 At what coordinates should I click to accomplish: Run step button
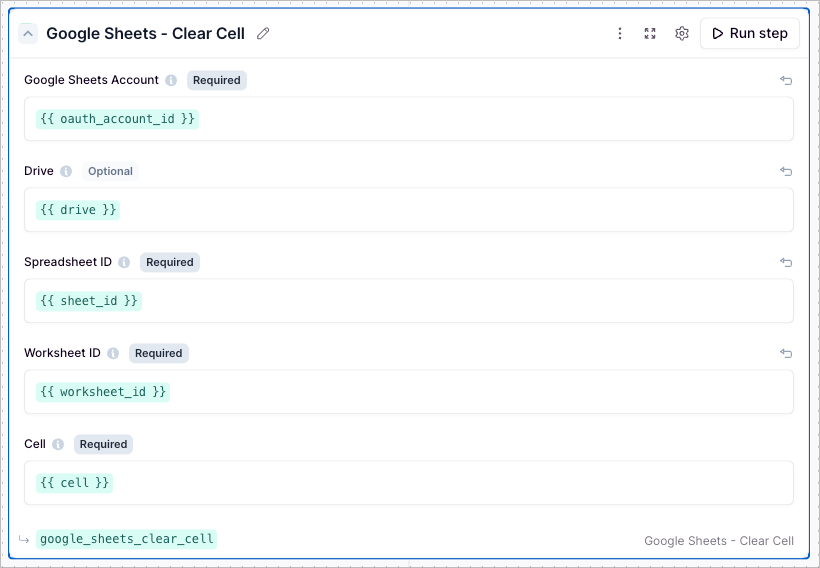pyautogui.click(x=749, y=33)
